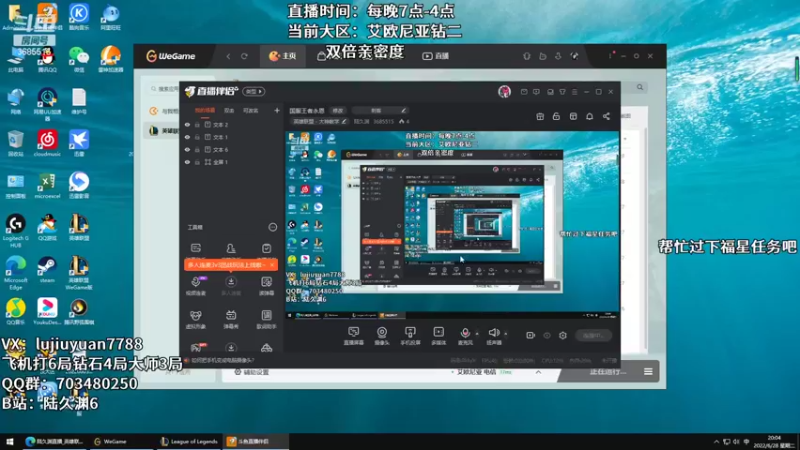This screenshot has width=800, height=450.
Task: Hide the 全屏 1 source layer
Action: [x=187, y=162]
